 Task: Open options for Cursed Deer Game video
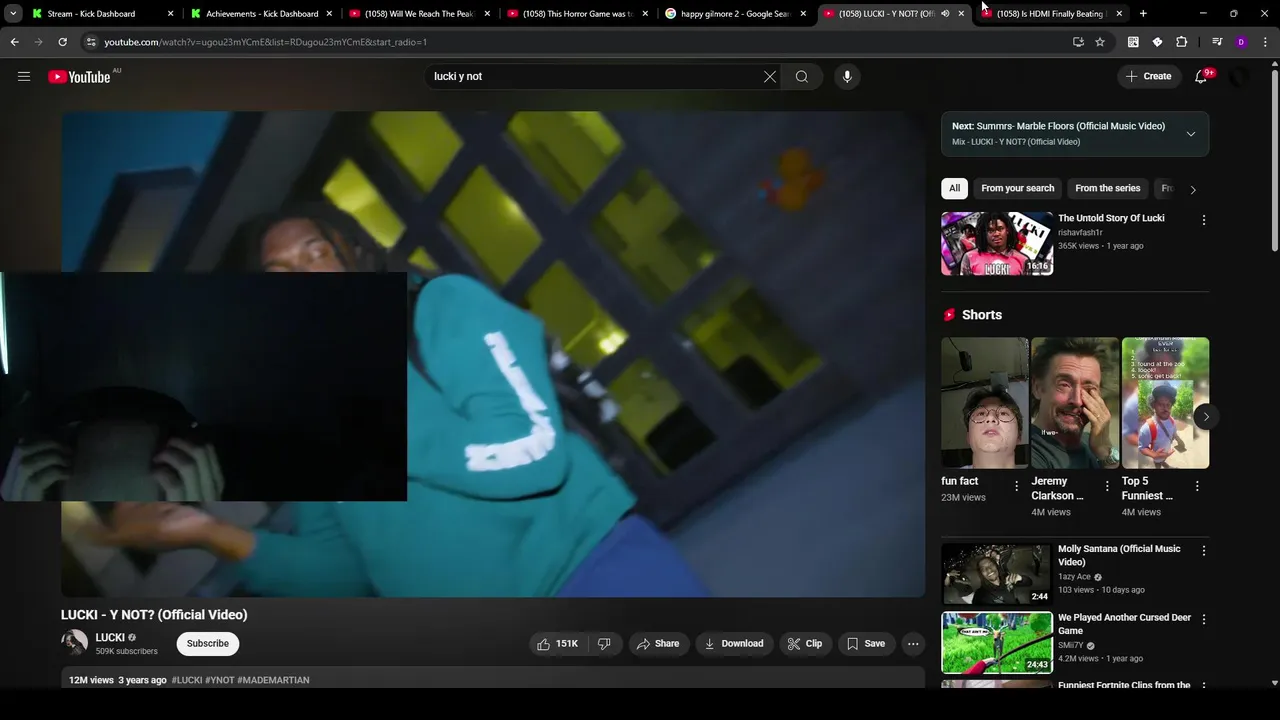pos(1204,620)
